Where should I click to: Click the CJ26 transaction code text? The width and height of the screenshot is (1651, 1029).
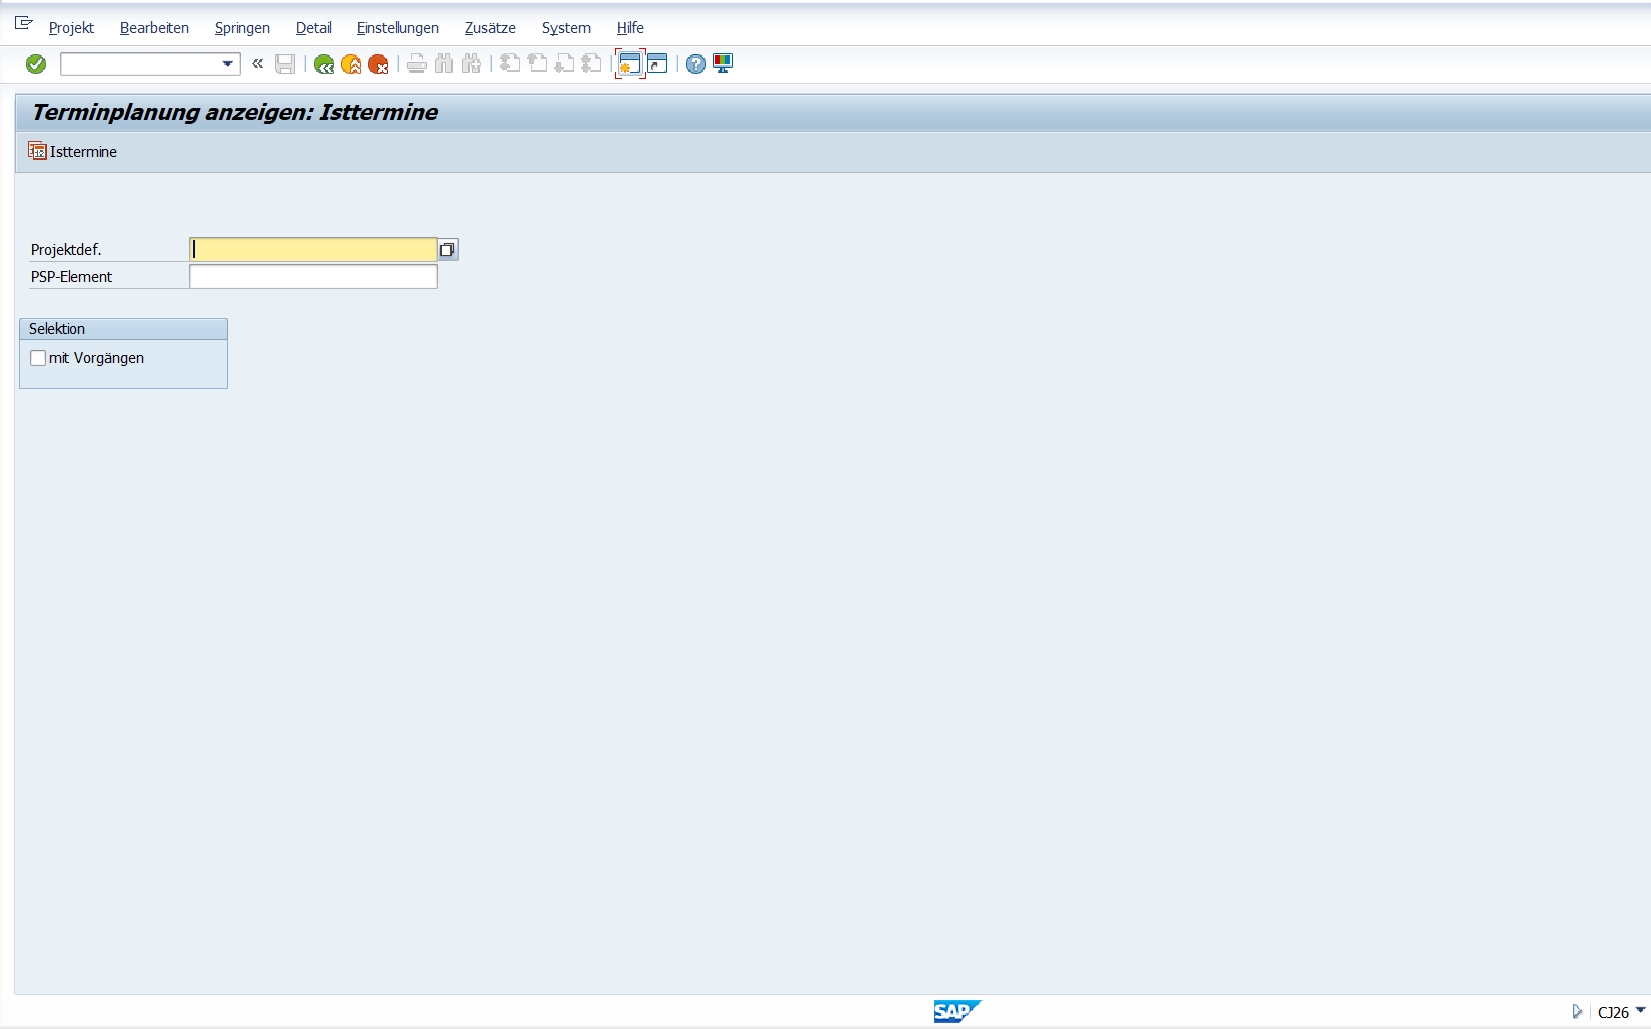tap(1613, 1012)
